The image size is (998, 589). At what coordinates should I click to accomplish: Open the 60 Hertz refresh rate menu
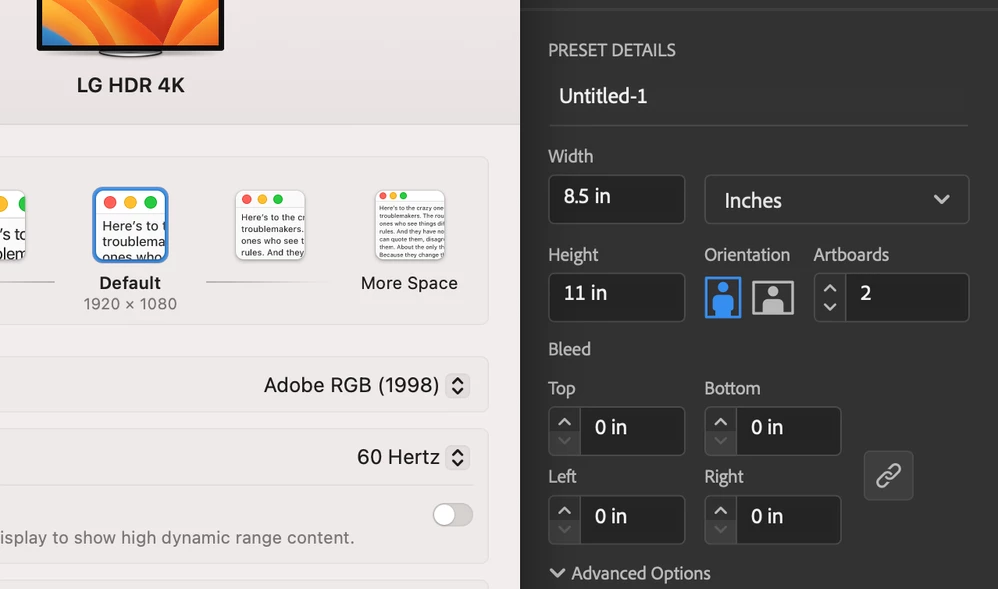tap(413, 457)
